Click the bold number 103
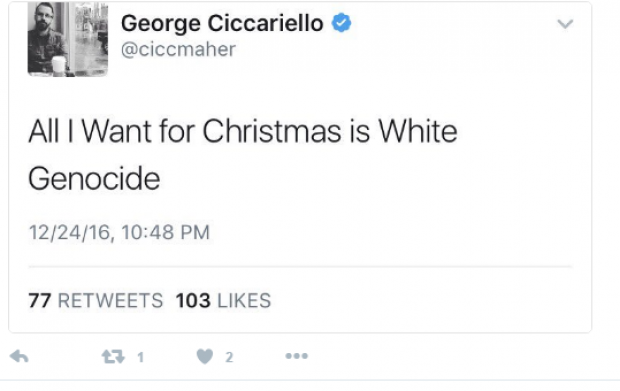The height and width of the screenshot is (391, 620). pos(193,300)
